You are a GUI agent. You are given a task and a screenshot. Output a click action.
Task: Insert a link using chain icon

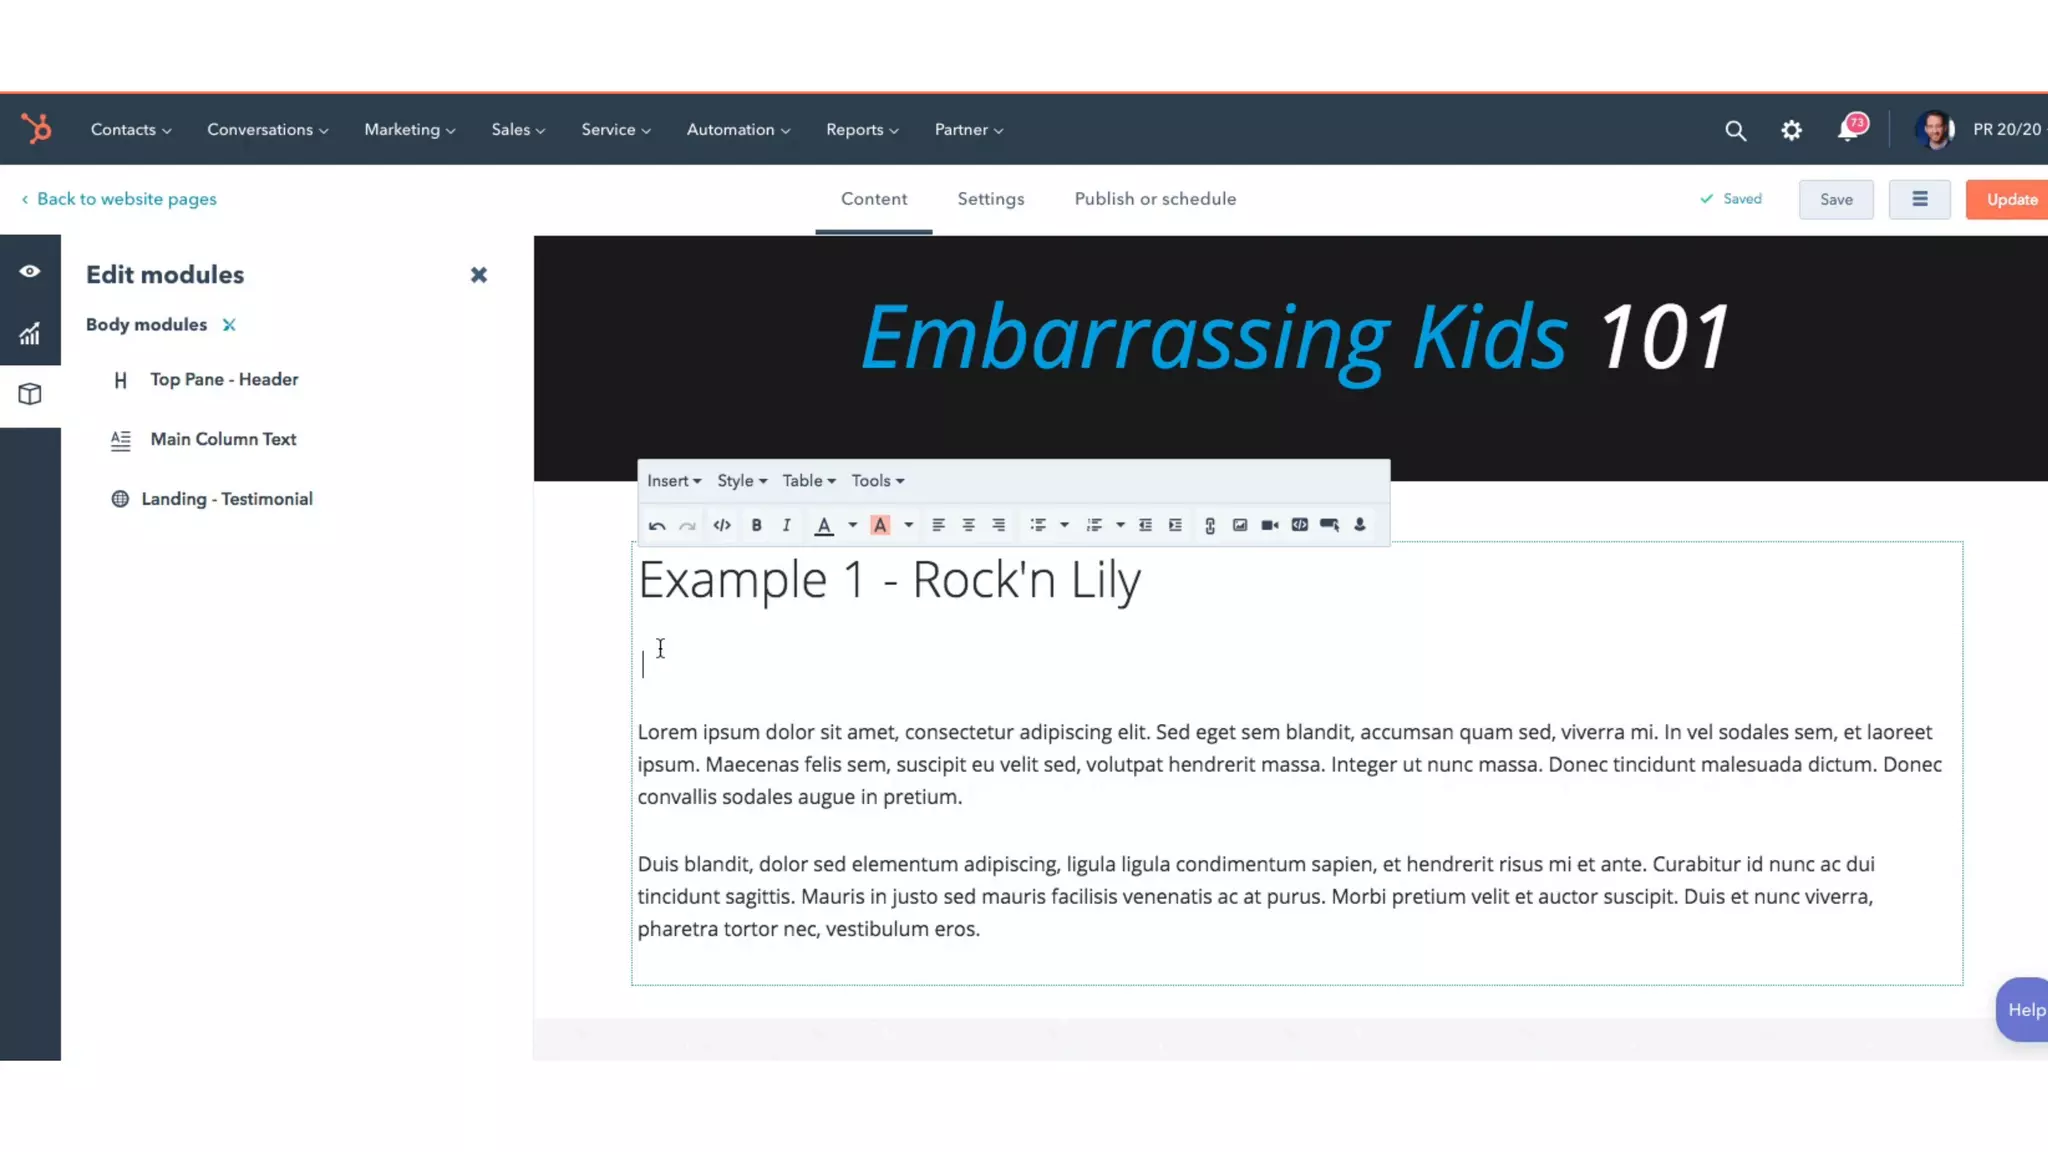click(1210, 525)
